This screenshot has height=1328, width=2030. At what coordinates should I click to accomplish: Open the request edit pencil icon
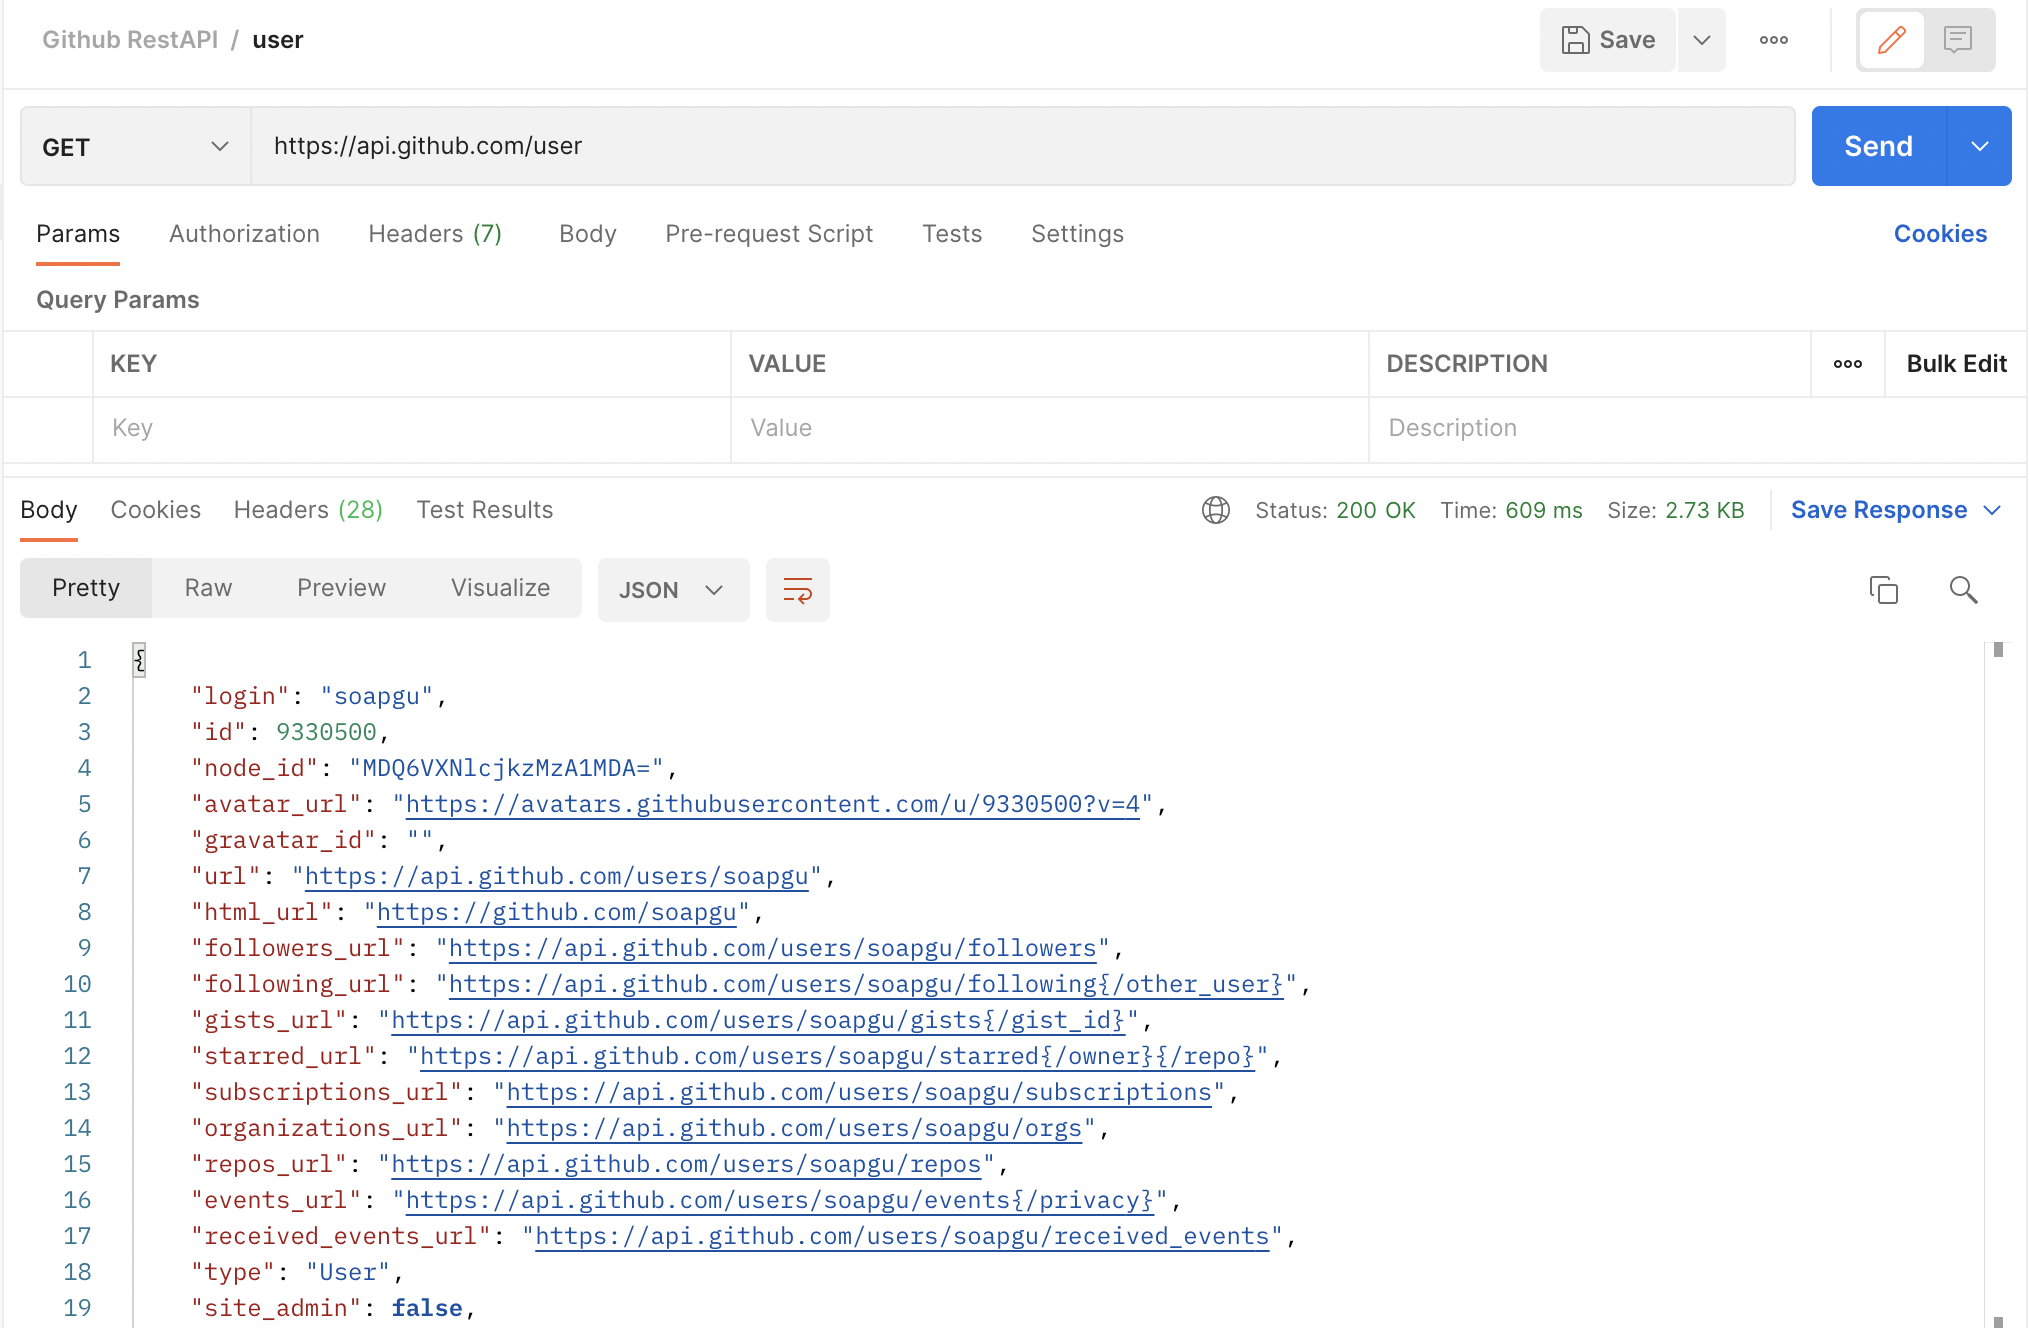coord(1890,40)
